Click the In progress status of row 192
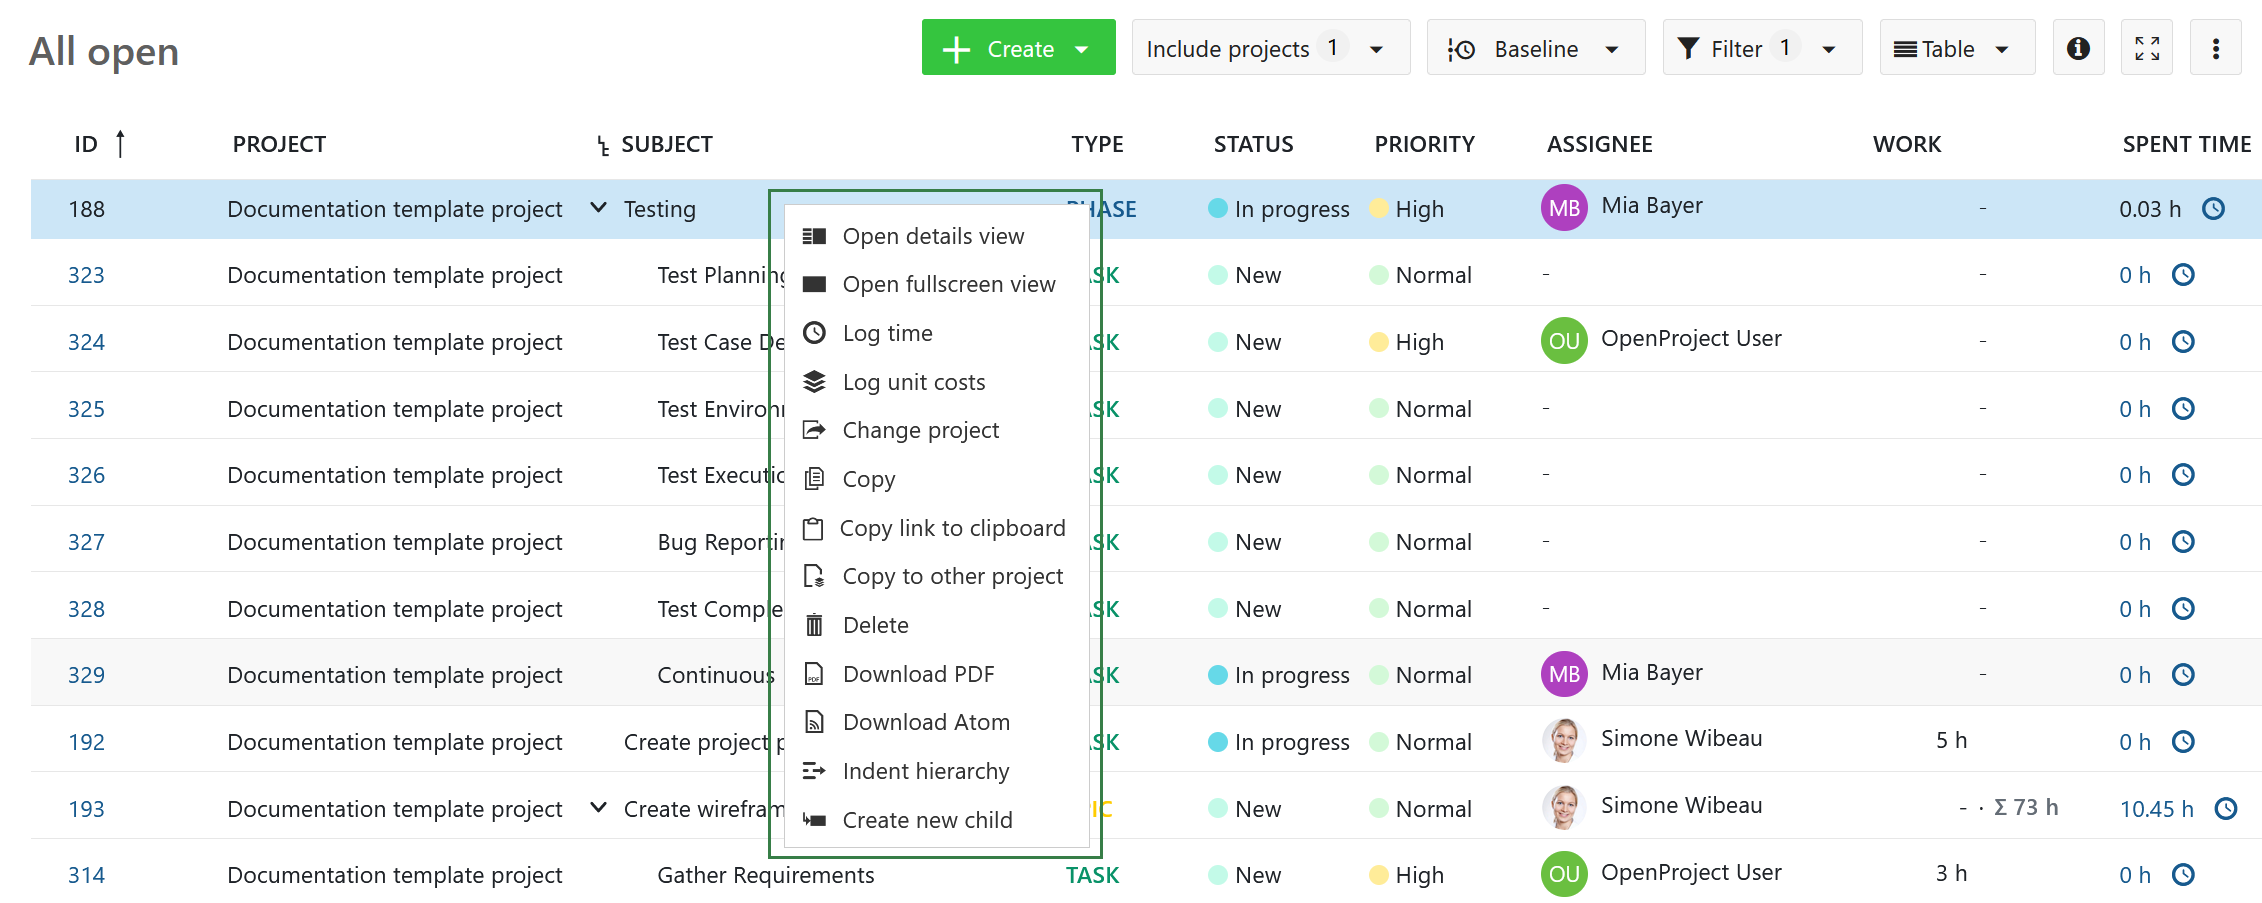The height and width of the screenshot is (903, 2262). coord(1290,742)
